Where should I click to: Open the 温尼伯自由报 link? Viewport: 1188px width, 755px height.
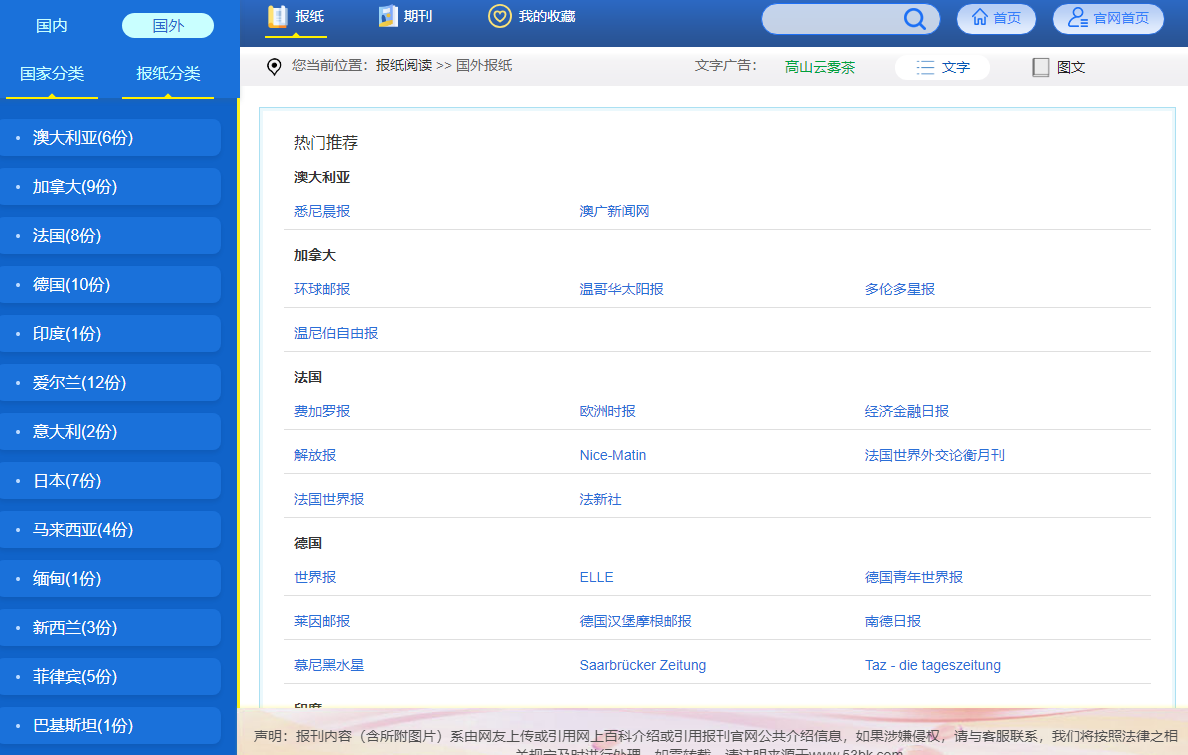pos(336,334)
